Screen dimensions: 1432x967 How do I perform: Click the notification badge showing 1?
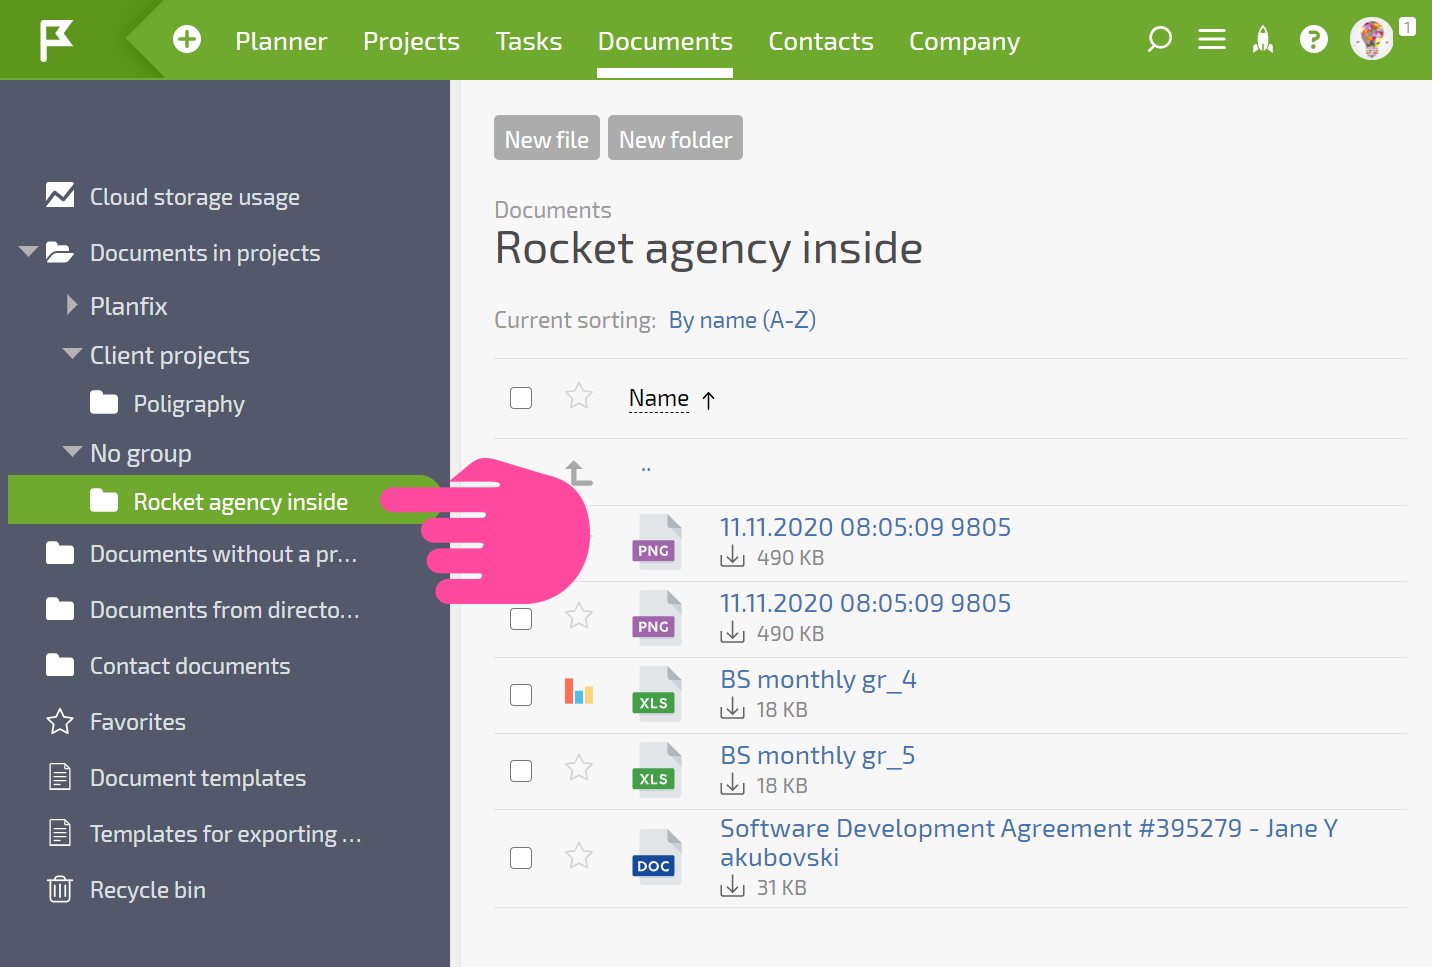pyautogui.click(x=1407, y=27)
